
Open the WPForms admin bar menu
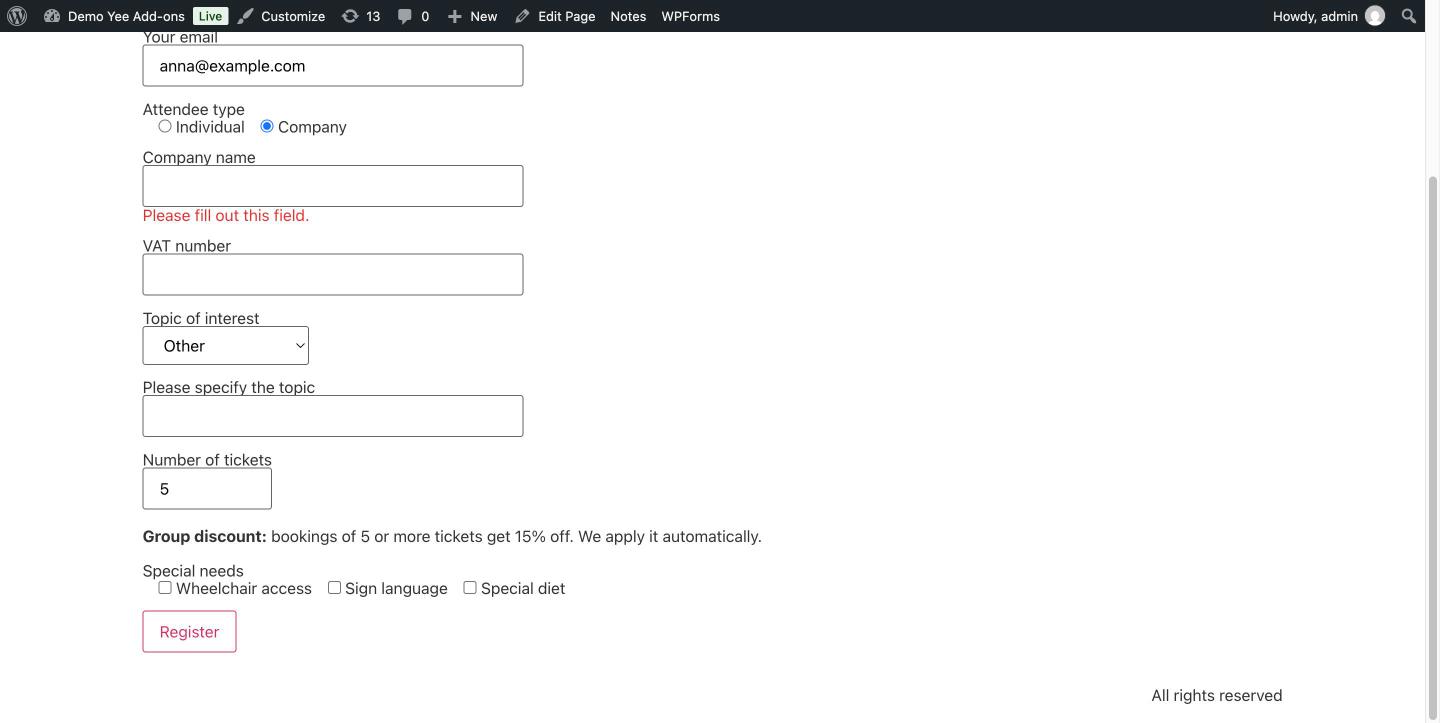pyautogui.click(x=690, y=16)
